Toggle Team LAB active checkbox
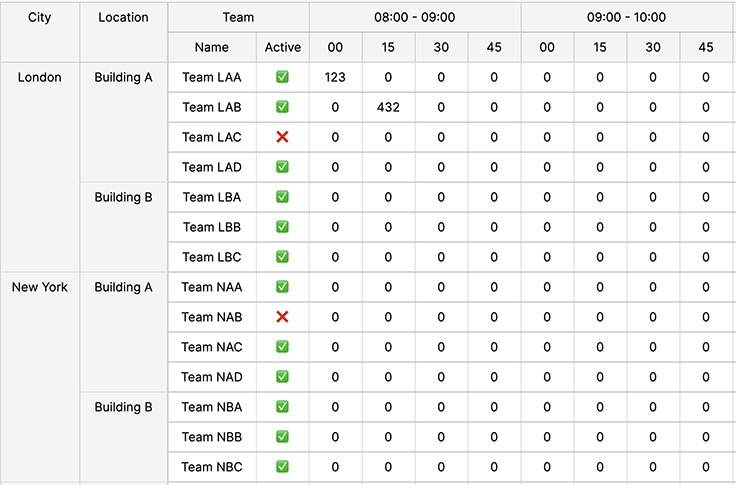 [282, 107]
